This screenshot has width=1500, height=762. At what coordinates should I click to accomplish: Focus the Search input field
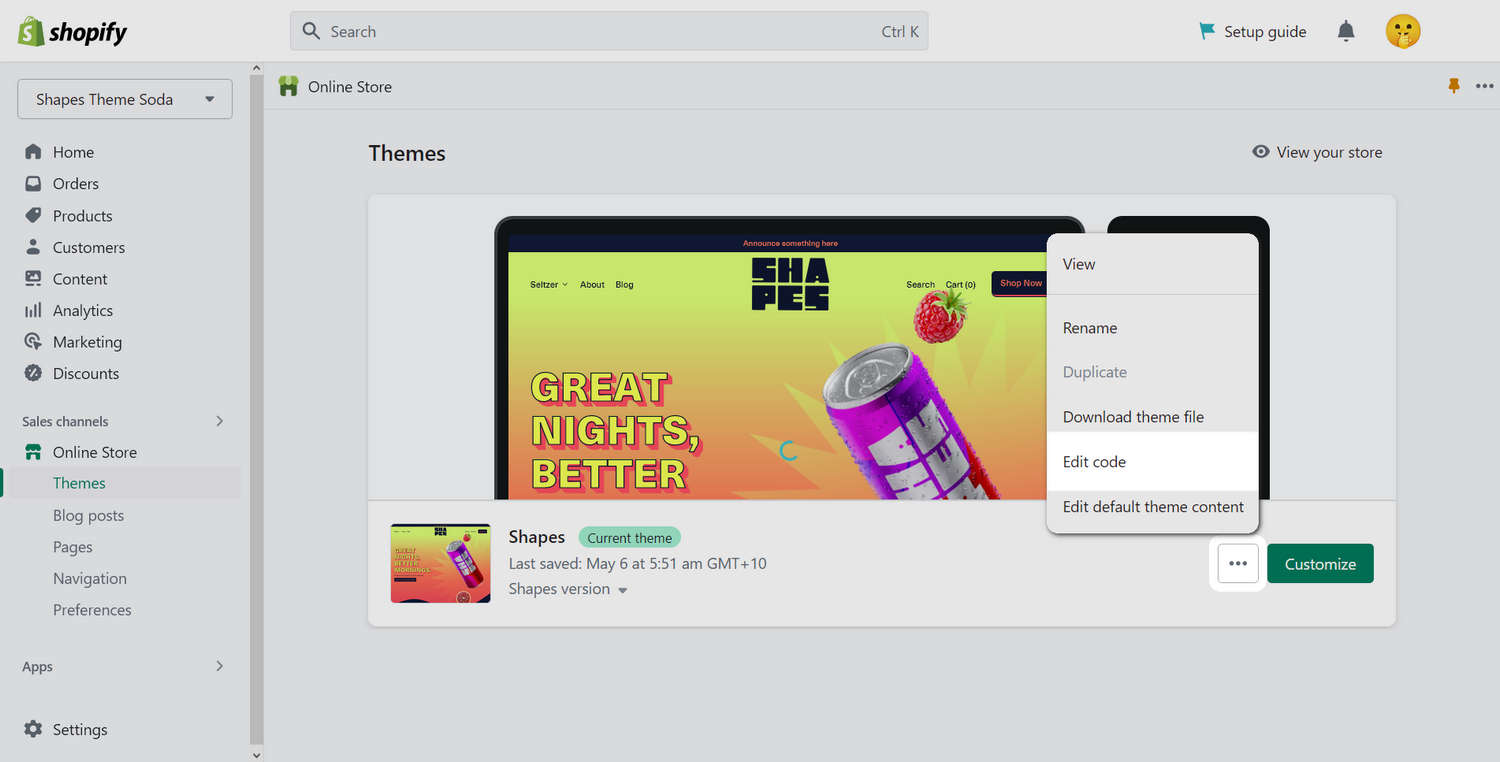[609, 31]
